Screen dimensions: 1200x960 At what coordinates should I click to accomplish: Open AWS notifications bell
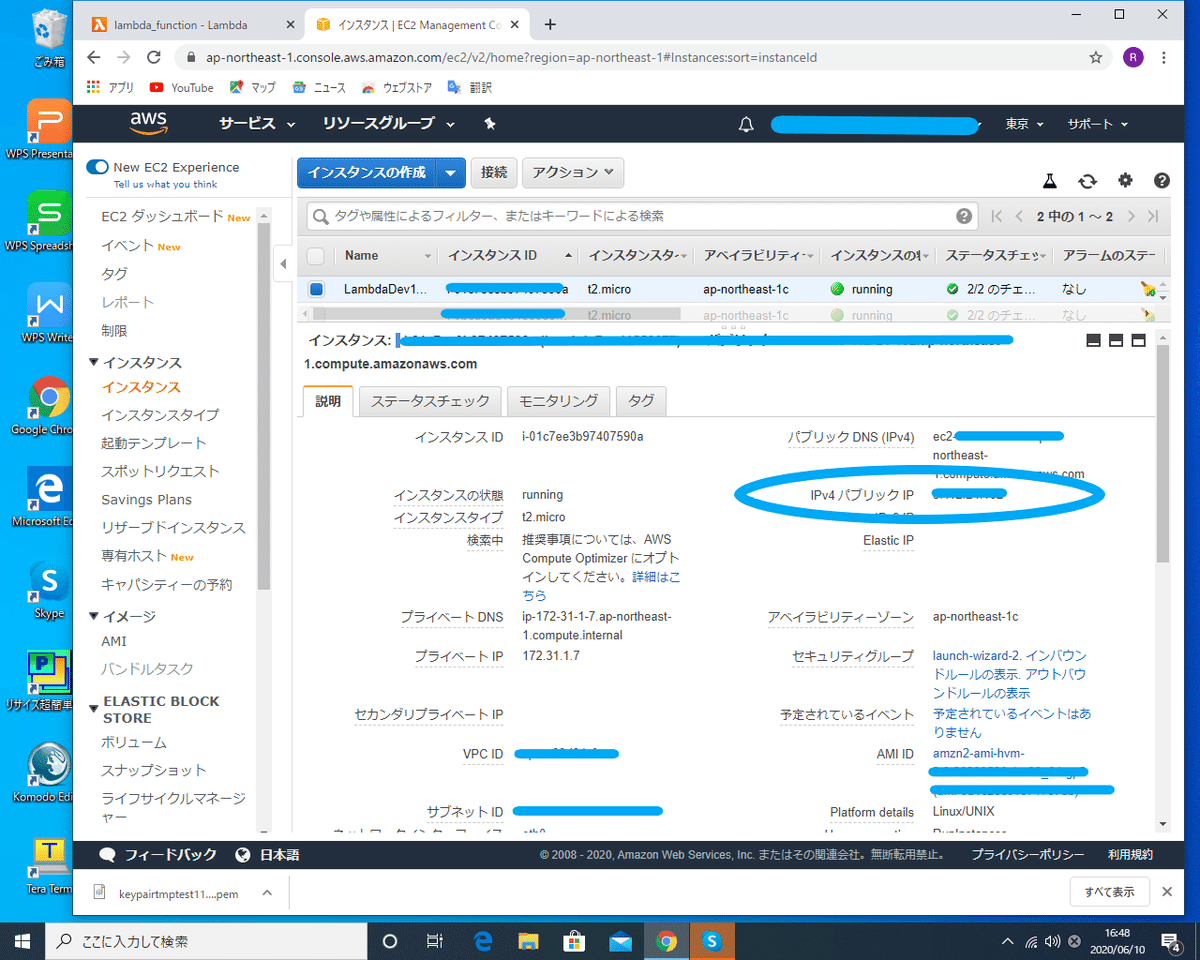pyautogui.click(x=746, y=124)
